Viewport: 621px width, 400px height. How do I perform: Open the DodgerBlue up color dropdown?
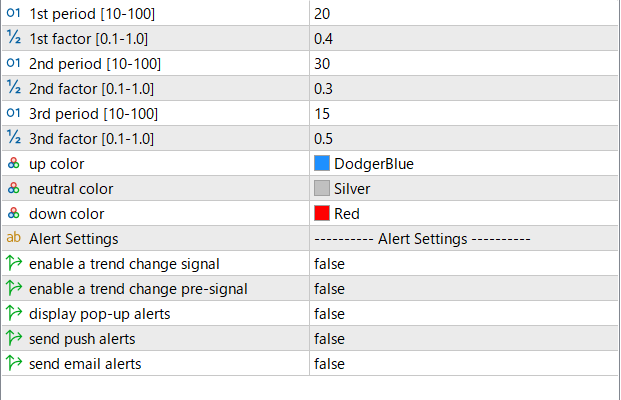click(464, 163)
